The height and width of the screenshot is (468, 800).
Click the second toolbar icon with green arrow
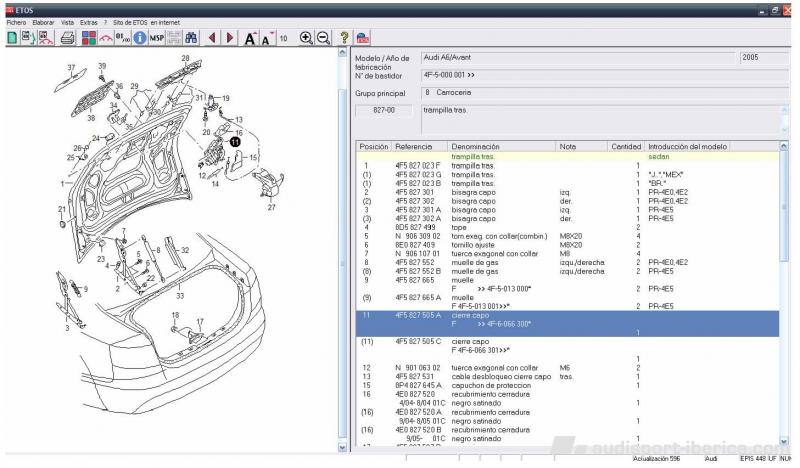(x=29, y=38)
